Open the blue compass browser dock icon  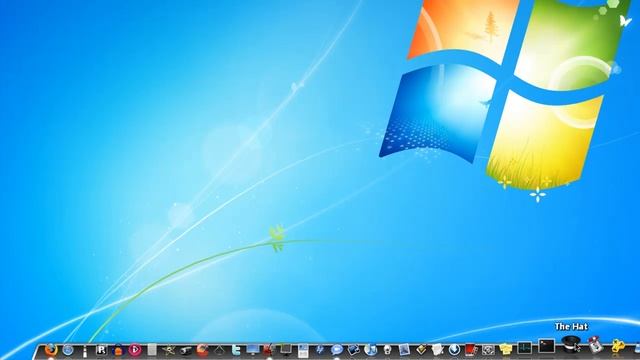point(68,350)
